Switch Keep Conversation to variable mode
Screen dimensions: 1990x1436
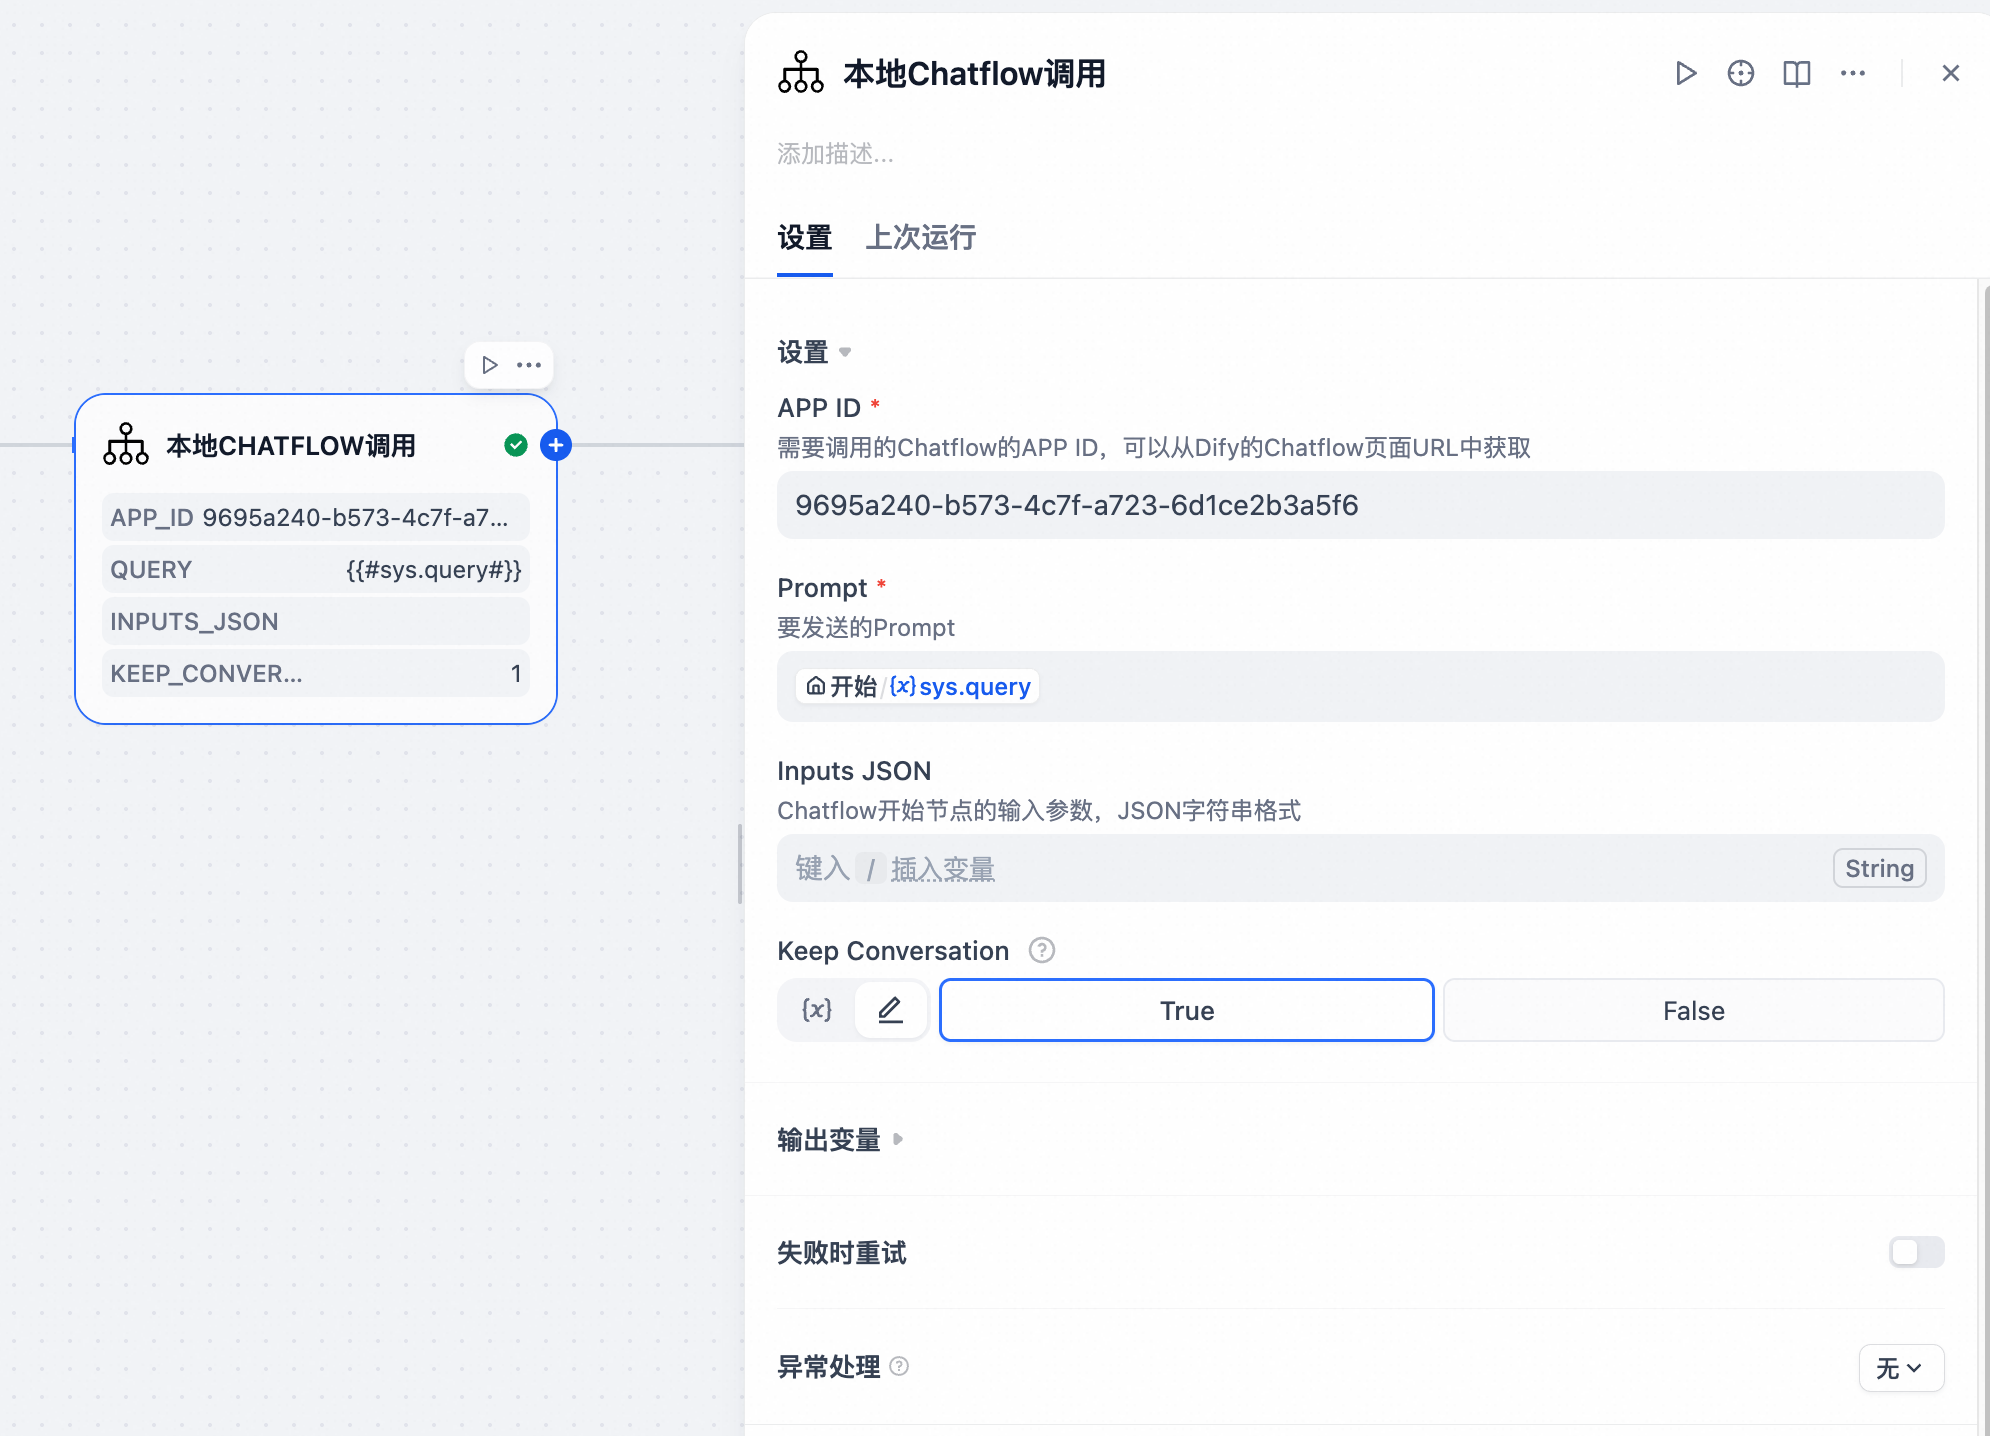tap(817, 1010)
